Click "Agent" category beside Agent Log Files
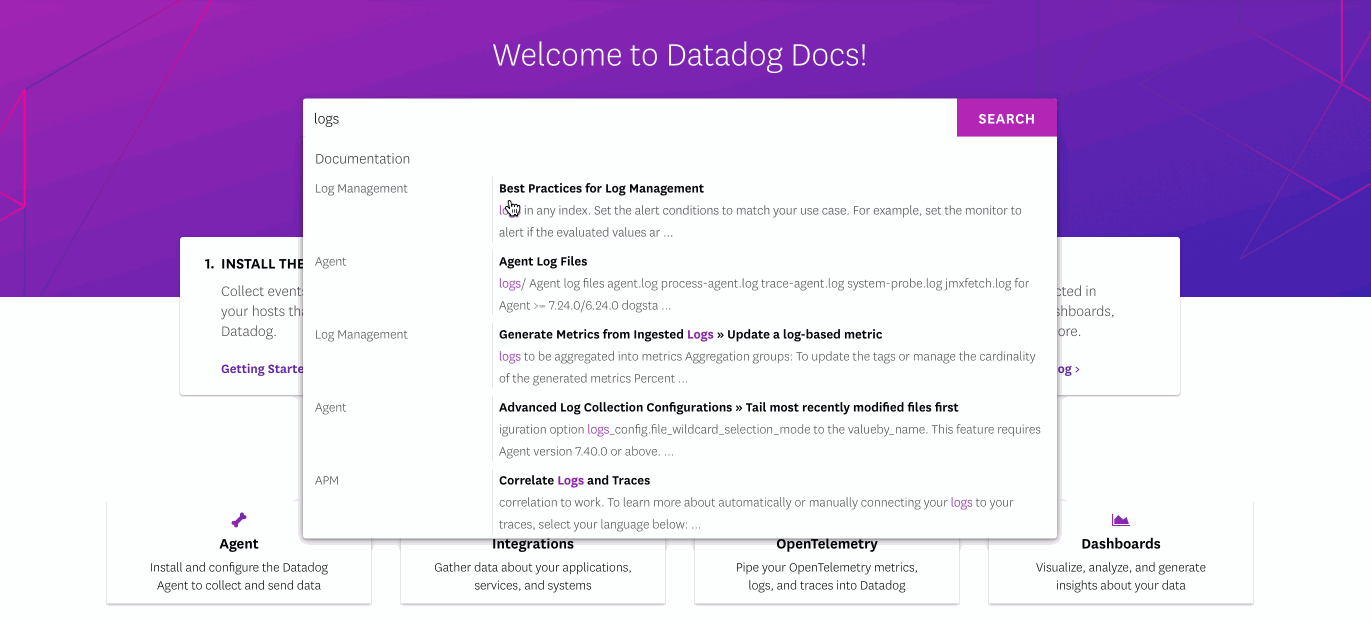This screenshot has width=1371, height=622. pos(331,261)
